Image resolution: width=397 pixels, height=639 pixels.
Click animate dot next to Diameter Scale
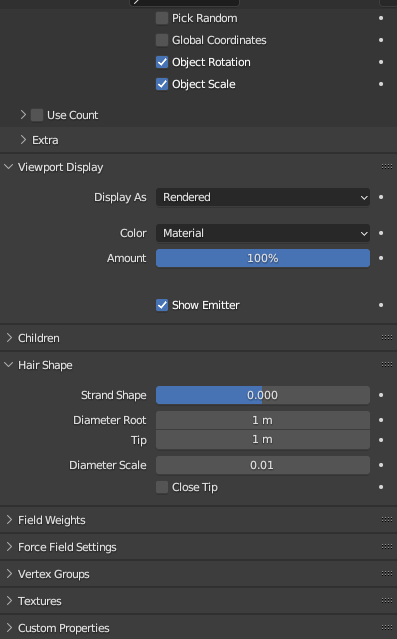point(381,465)
